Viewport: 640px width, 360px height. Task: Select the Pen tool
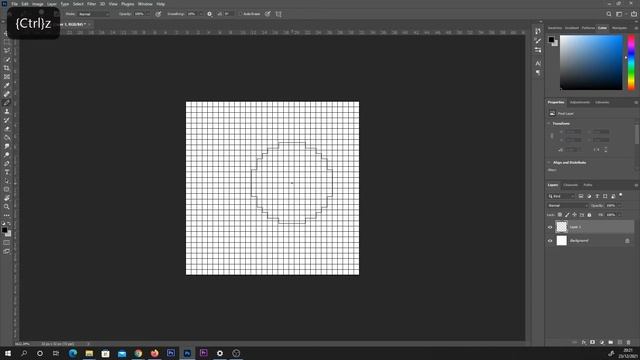[x=7, y=163]
